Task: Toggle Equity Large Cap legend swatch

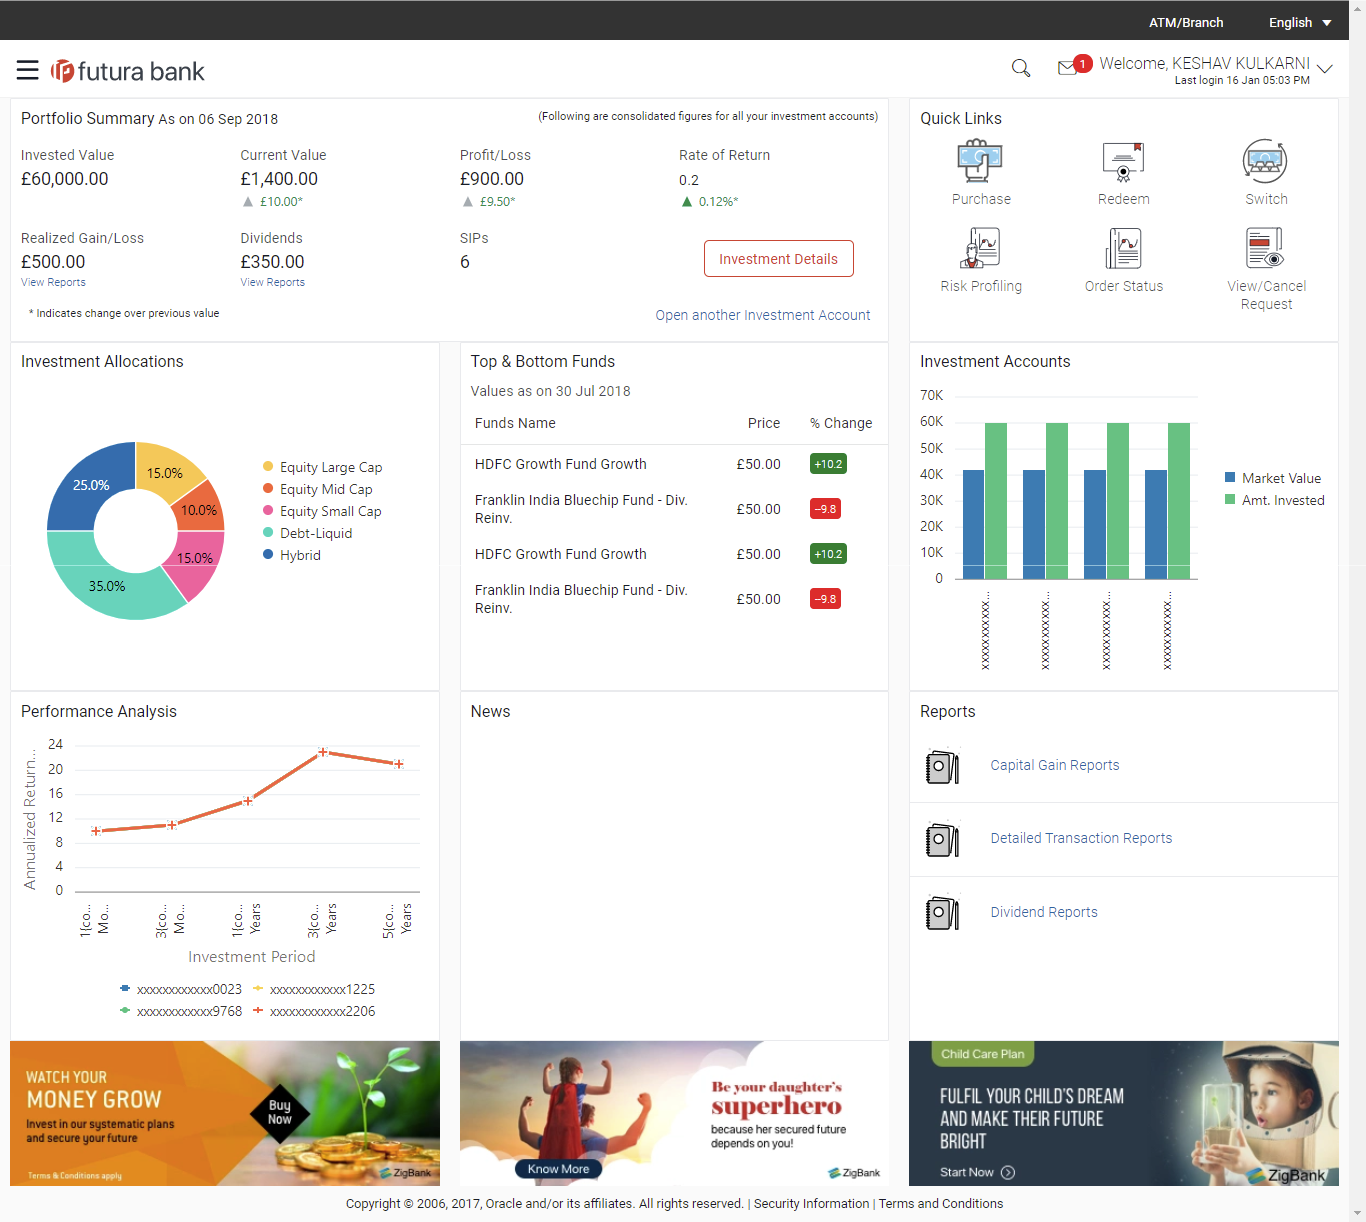Action: 268,466
